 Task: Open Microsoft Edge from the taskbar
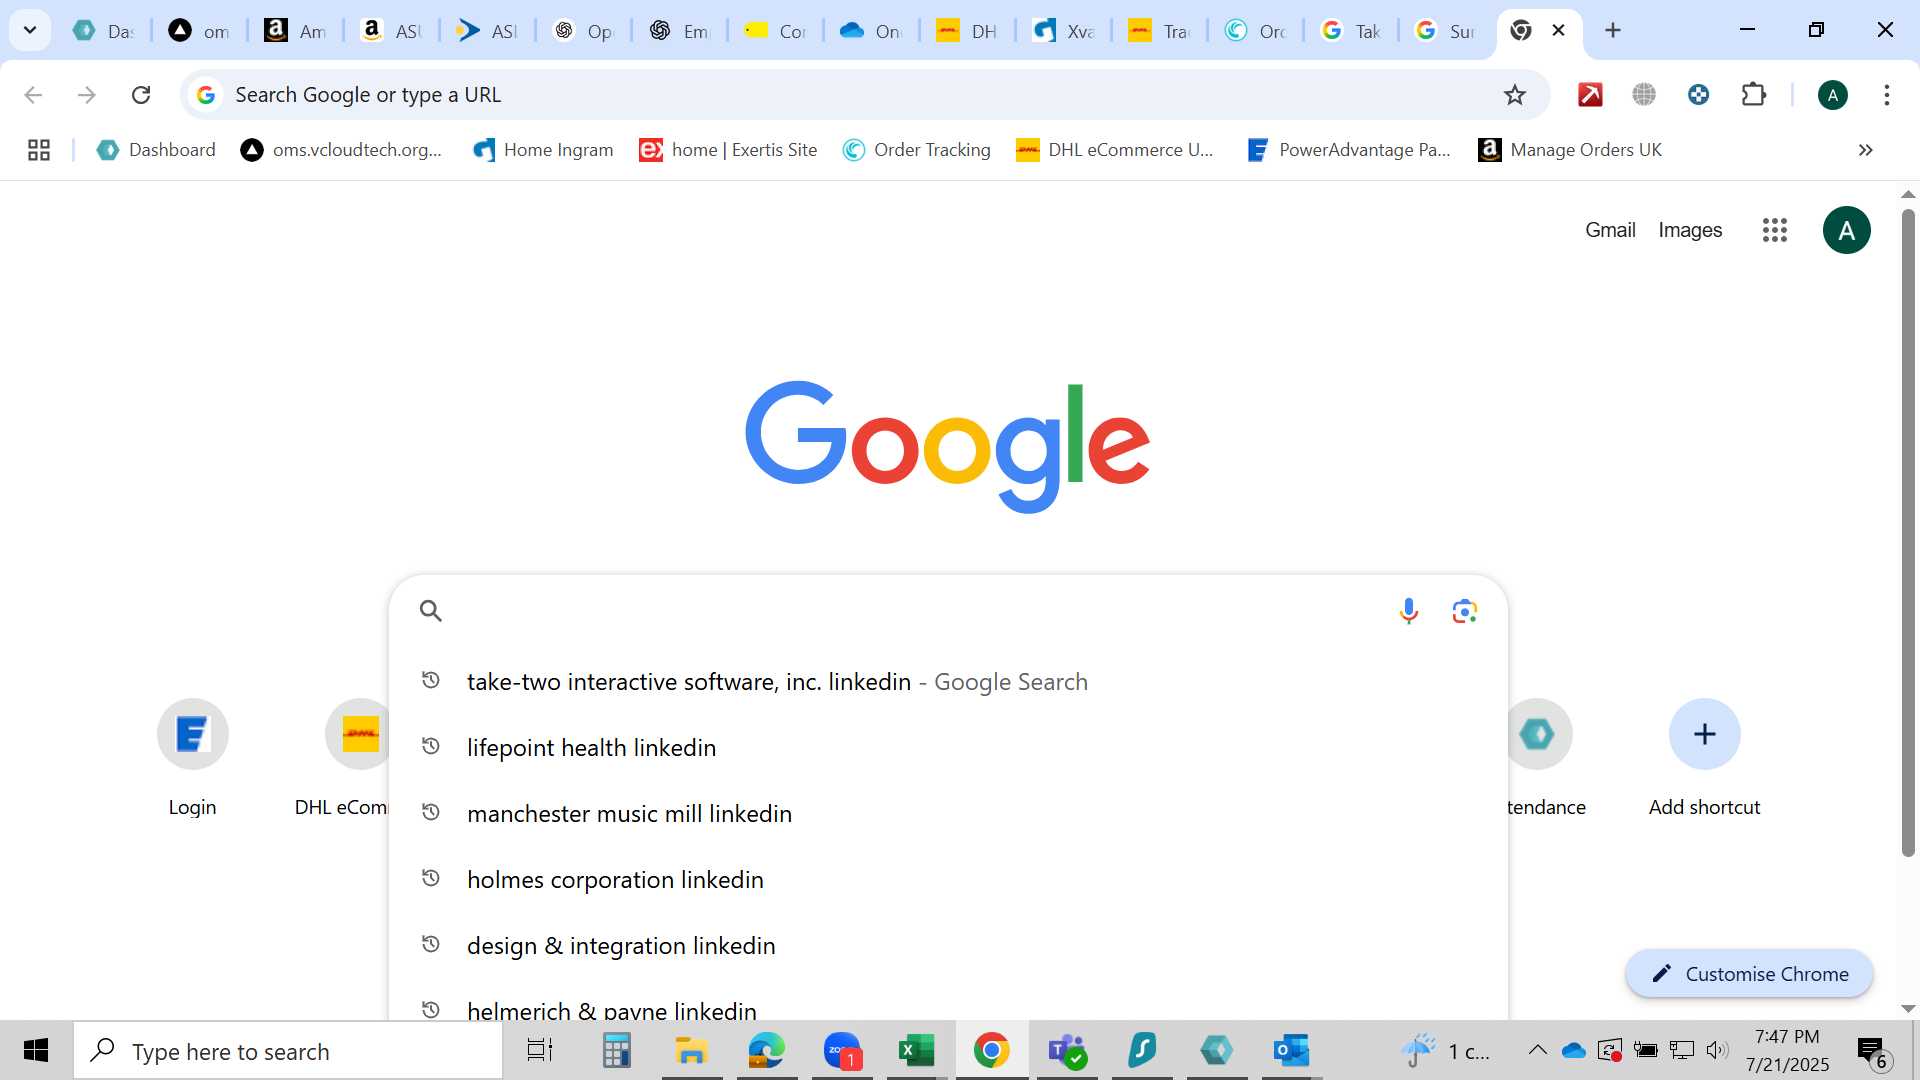coord(767,1051)
